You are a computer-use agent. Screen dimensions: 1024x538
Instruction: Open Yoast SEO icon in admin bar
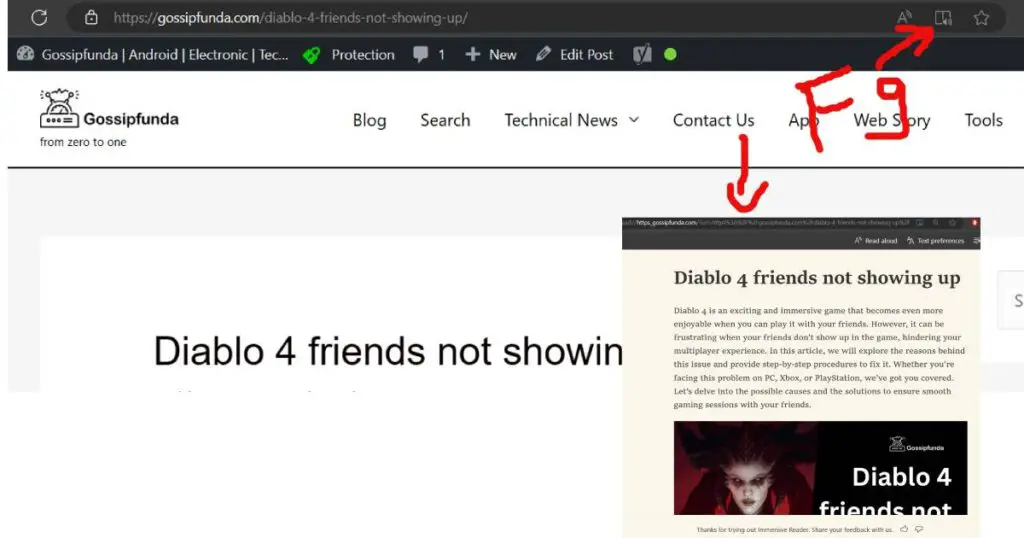(642, 55)
